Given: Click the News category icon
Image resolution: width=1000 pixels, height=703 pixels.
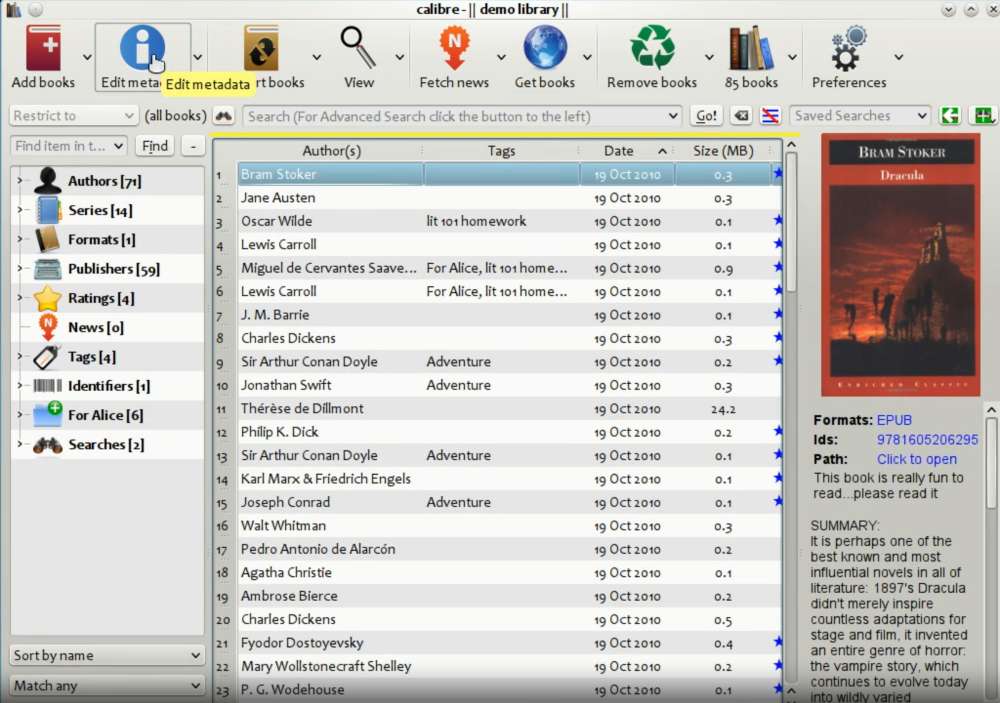Looking at the screenshot, I should click(47, 327).
